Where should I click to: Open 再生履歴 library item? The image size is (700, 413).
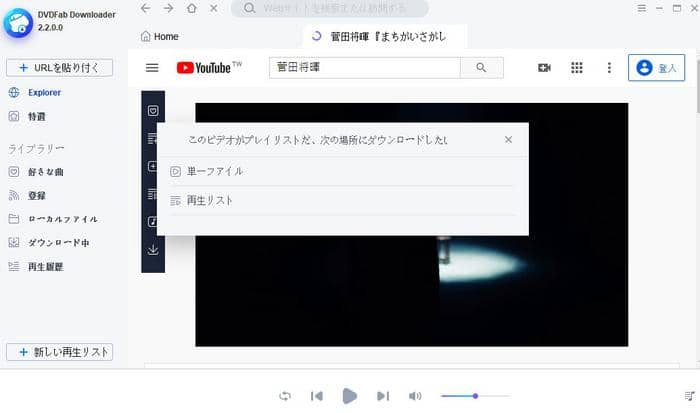[x=36, y=267]
